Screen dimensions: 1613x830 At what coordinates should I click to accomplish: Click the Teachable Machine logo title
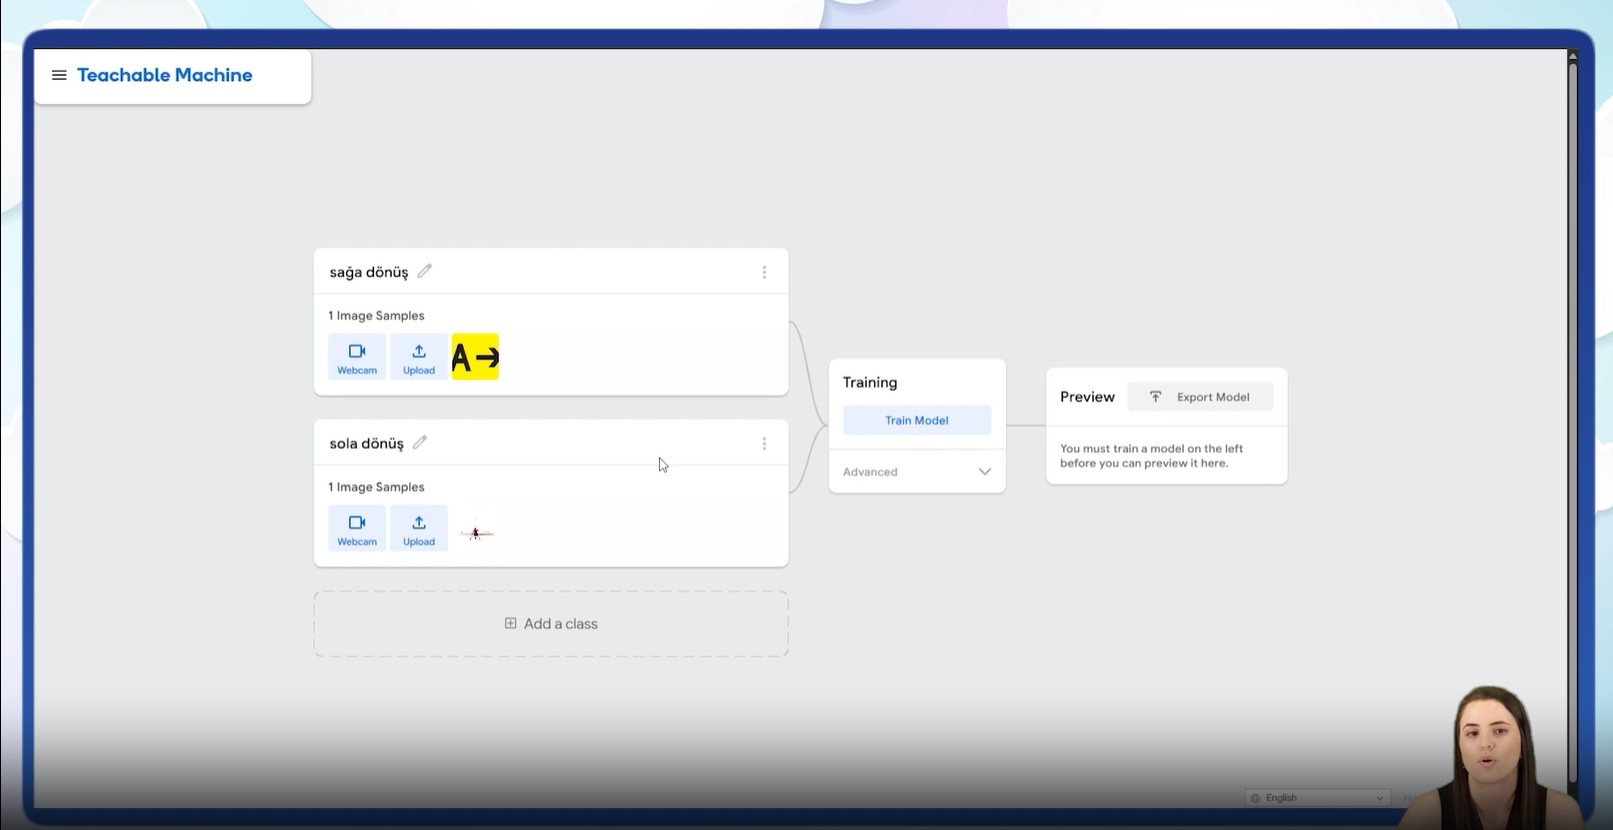point(165,75)
